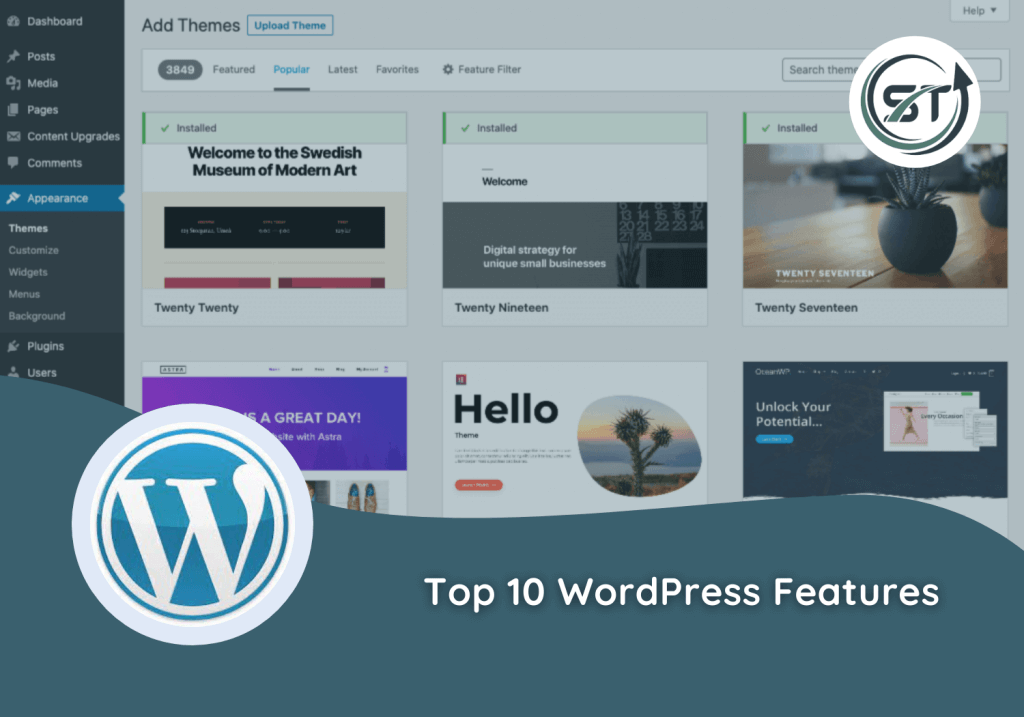Switch to the Featured themes tab

coord(233,70)
